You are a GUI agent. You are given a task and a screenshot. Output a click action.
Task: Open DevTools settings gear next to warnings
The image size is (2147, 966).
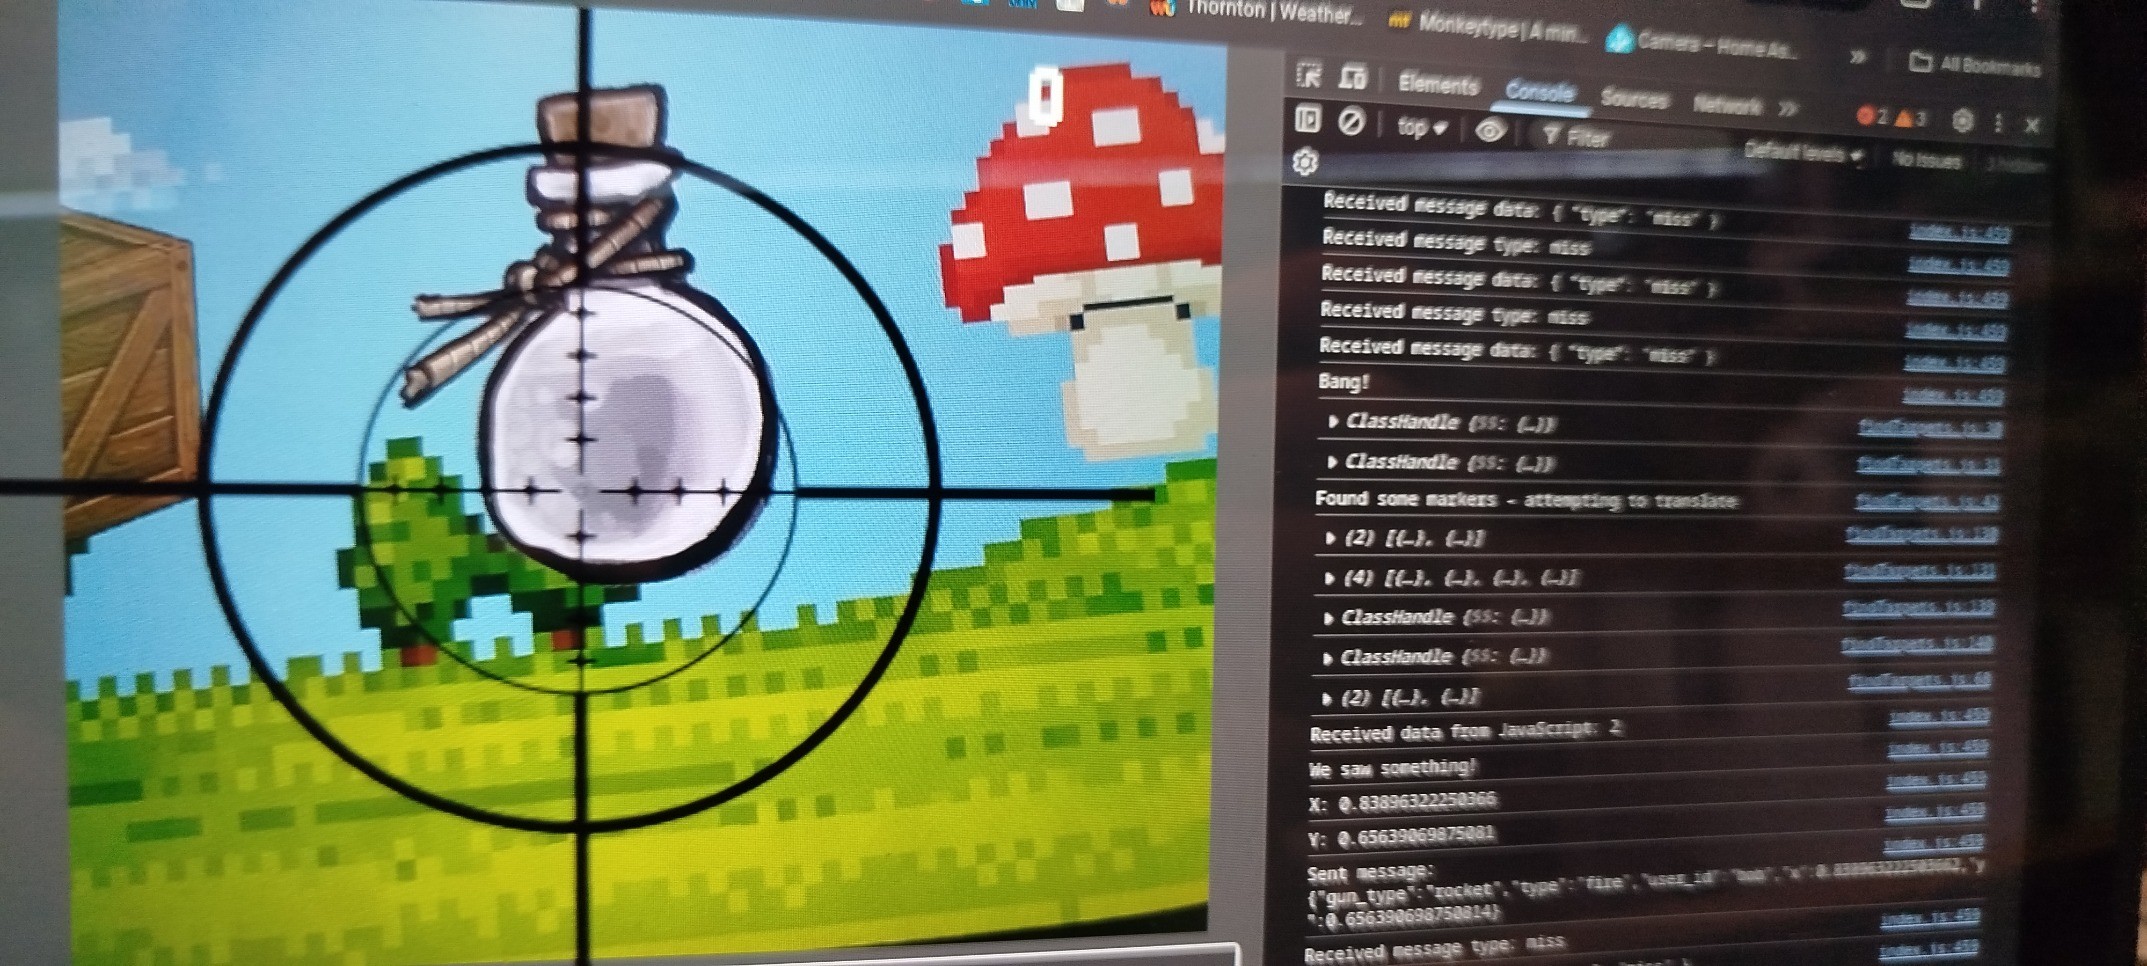pos(1962,121)
